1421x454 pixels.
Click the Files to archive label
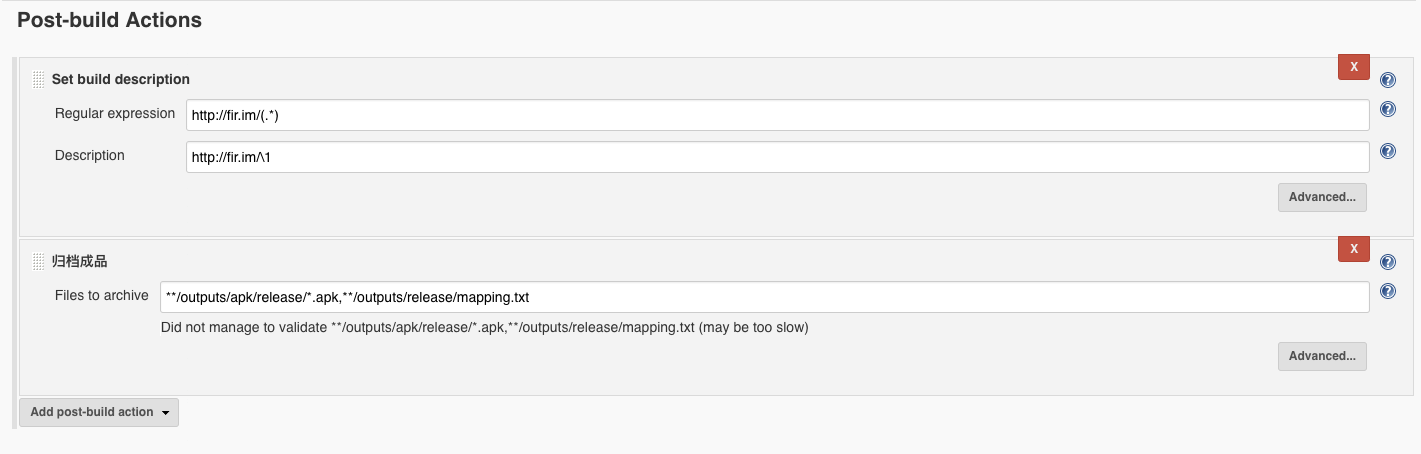tap(102, 295)
